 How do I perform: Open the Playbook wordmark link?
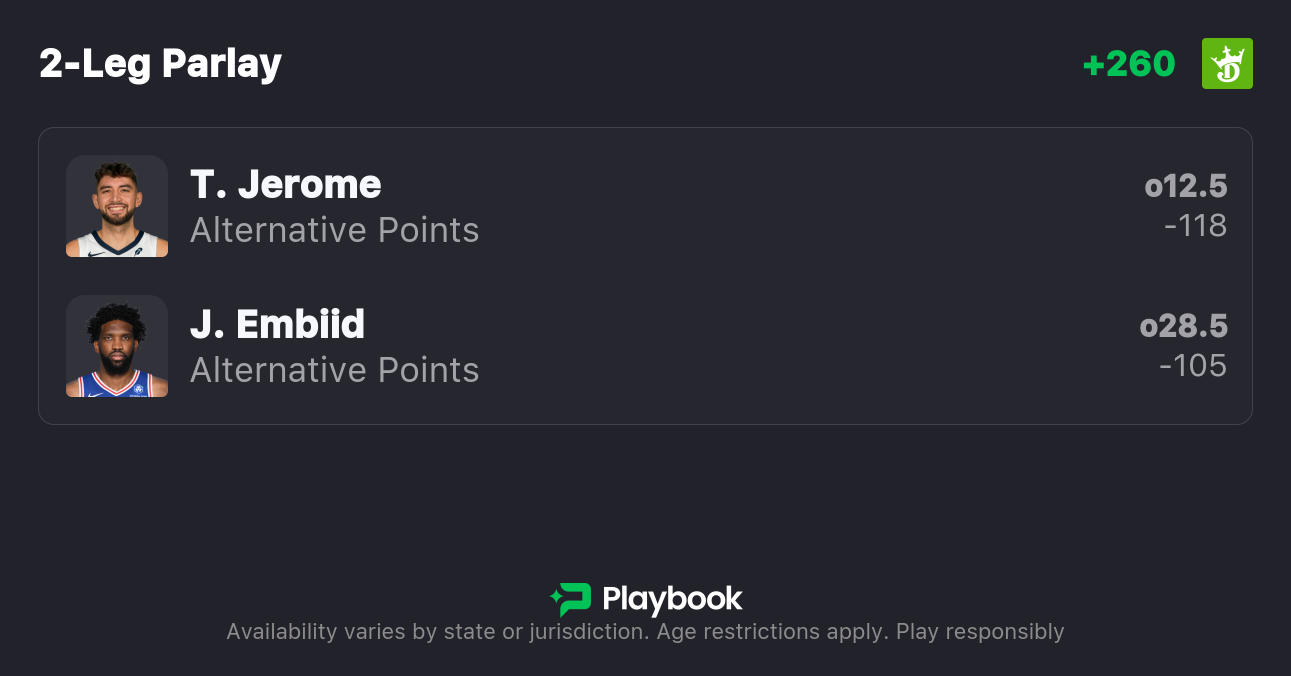tap(672, 599)
